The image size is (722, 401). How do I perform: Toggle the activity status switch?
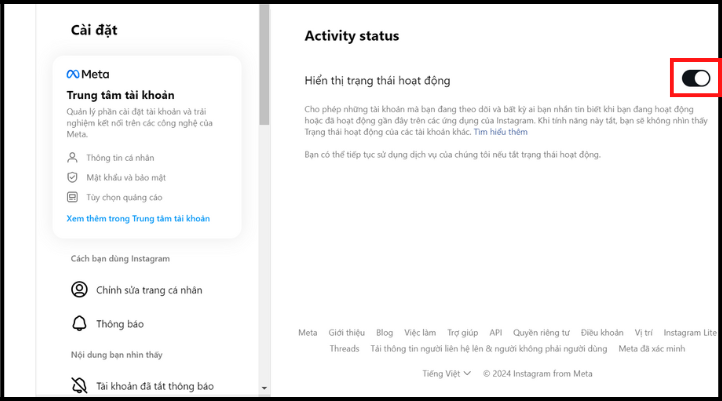click(696, 78)
